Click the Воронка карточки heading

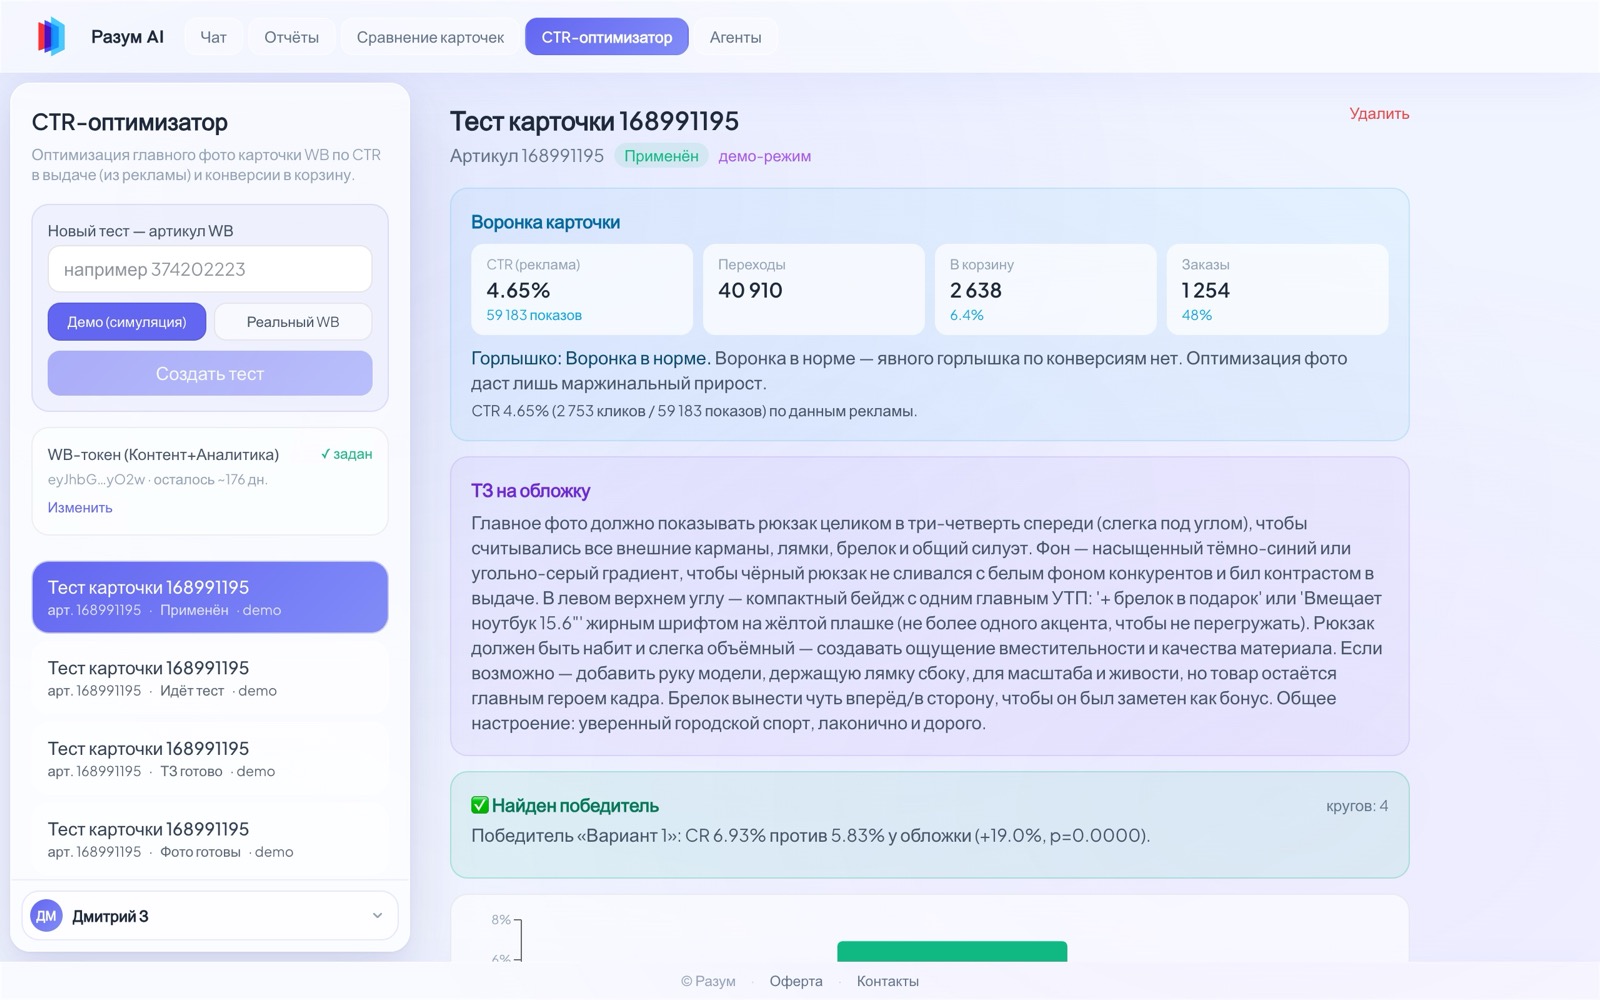coord(546,222)
